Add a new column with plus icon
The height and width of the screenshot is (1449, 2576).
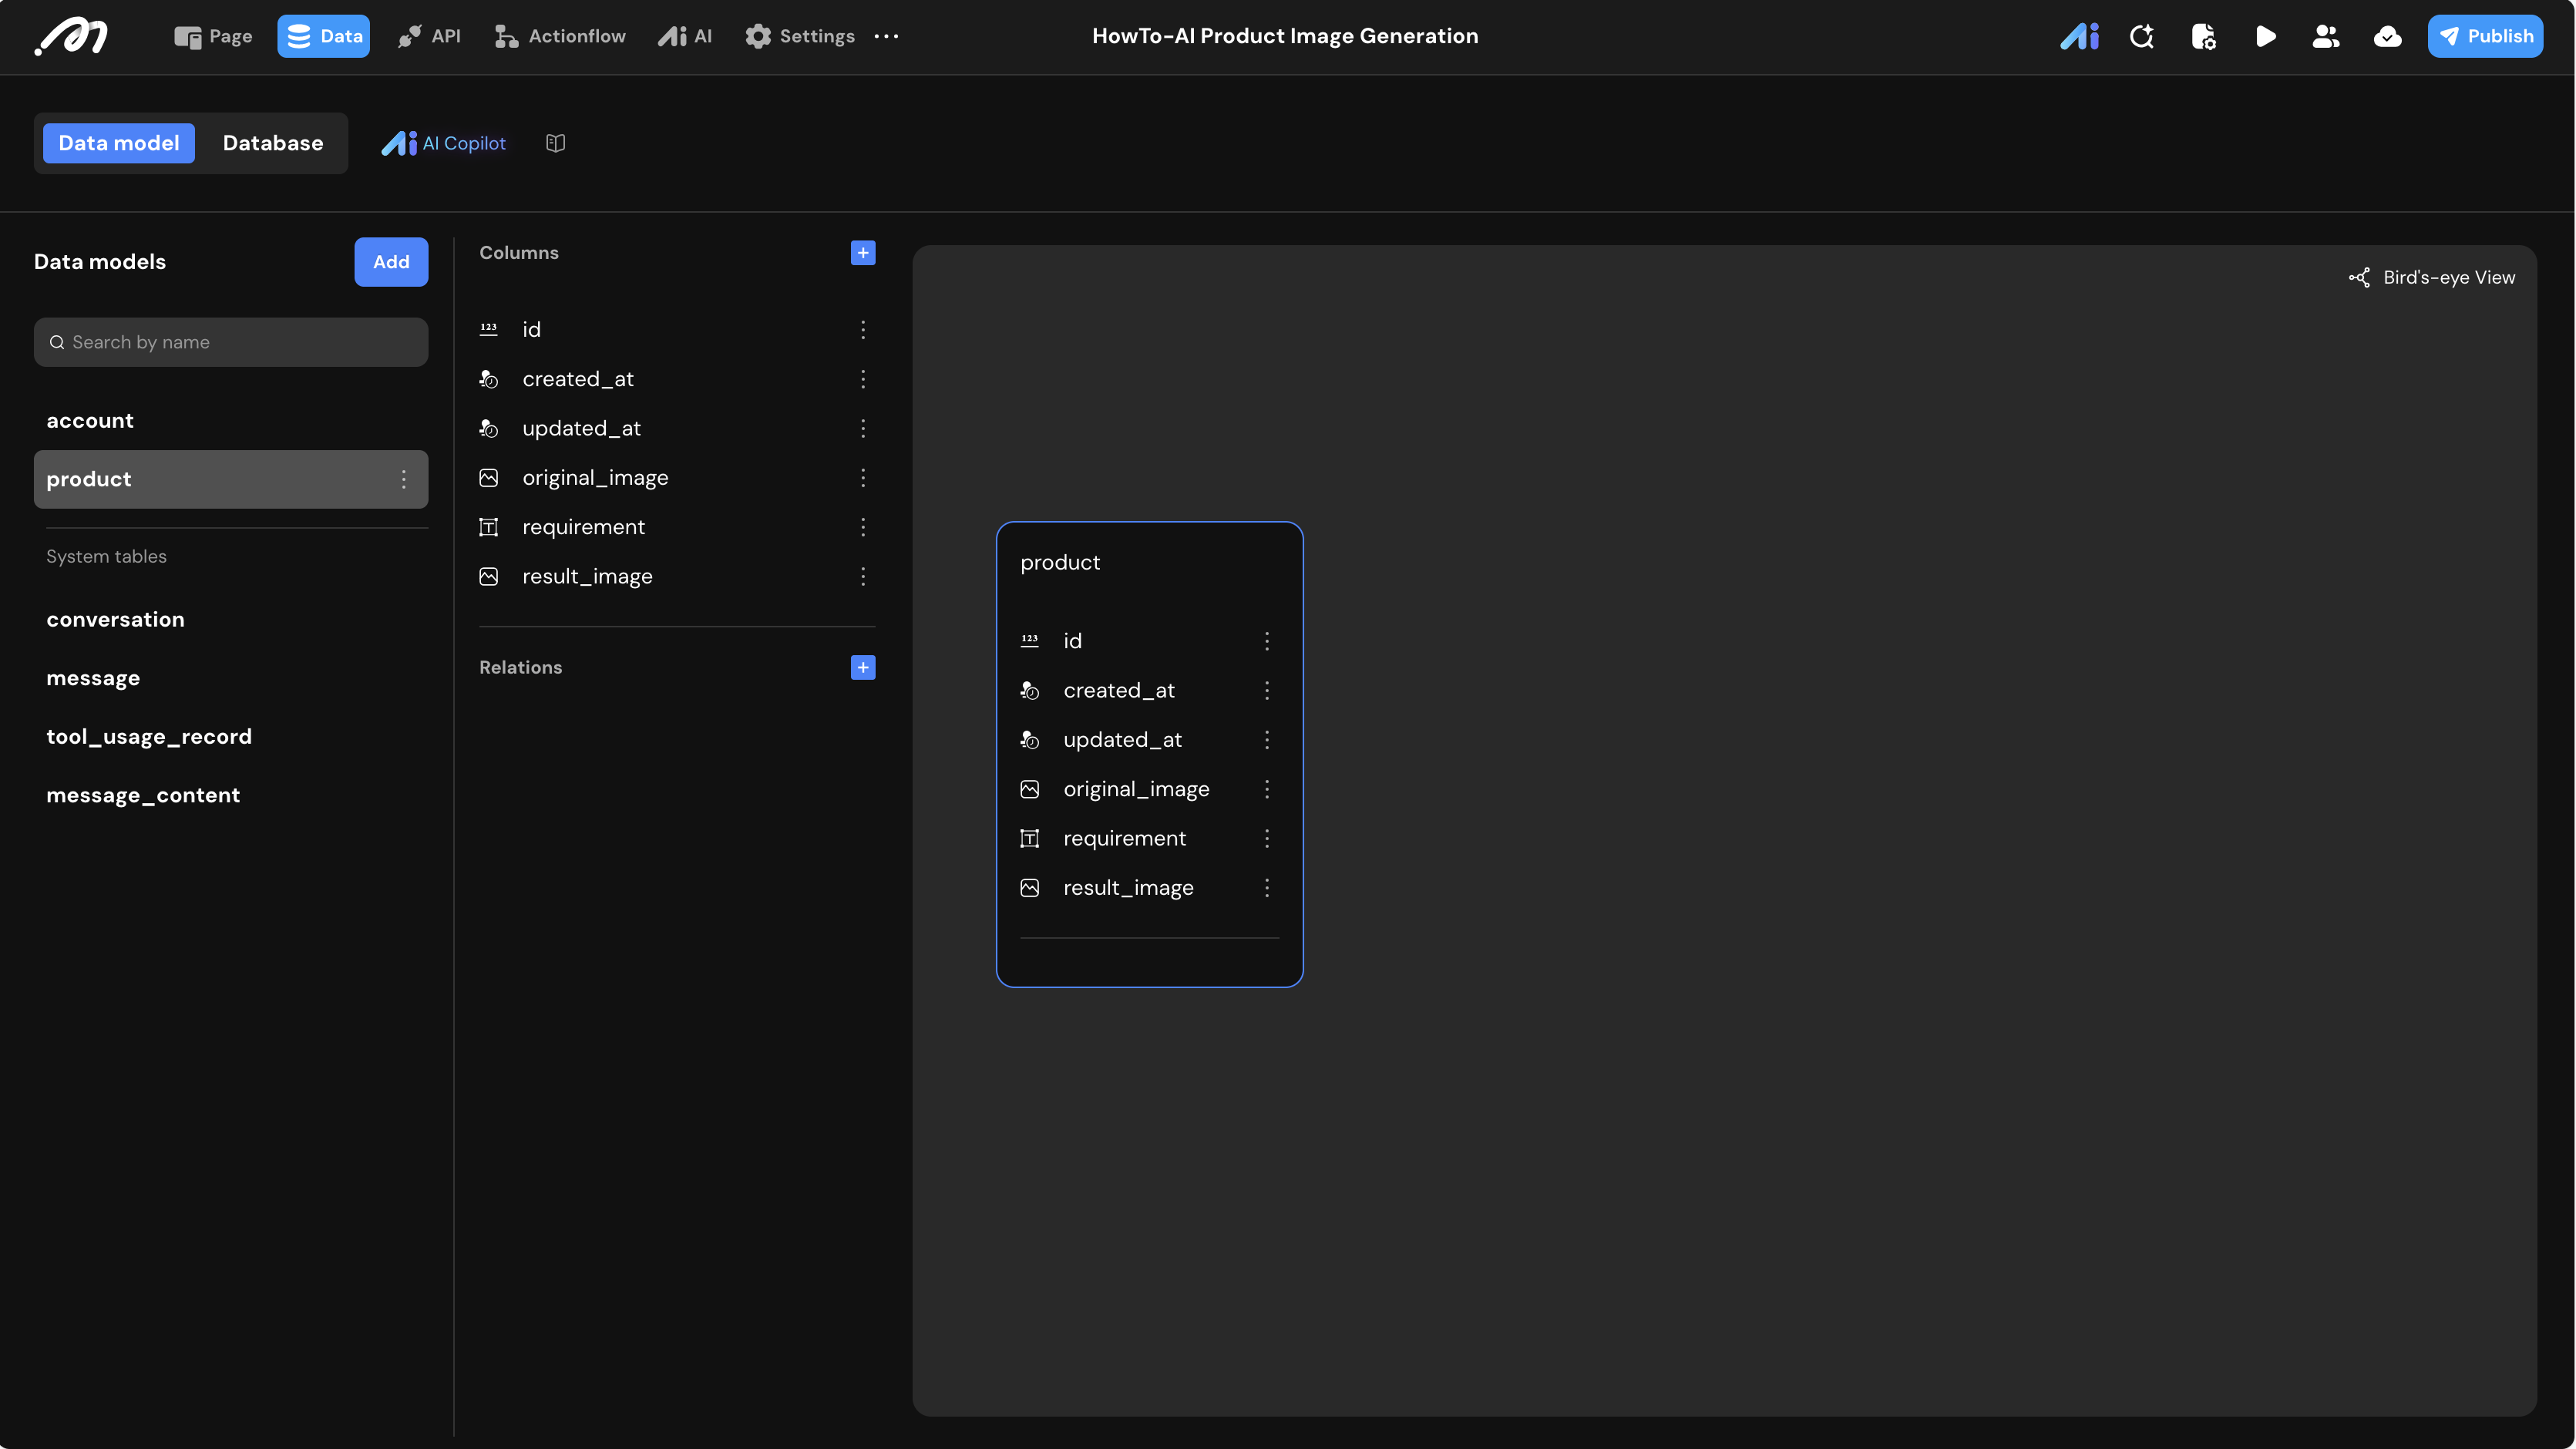coord(862,253)
